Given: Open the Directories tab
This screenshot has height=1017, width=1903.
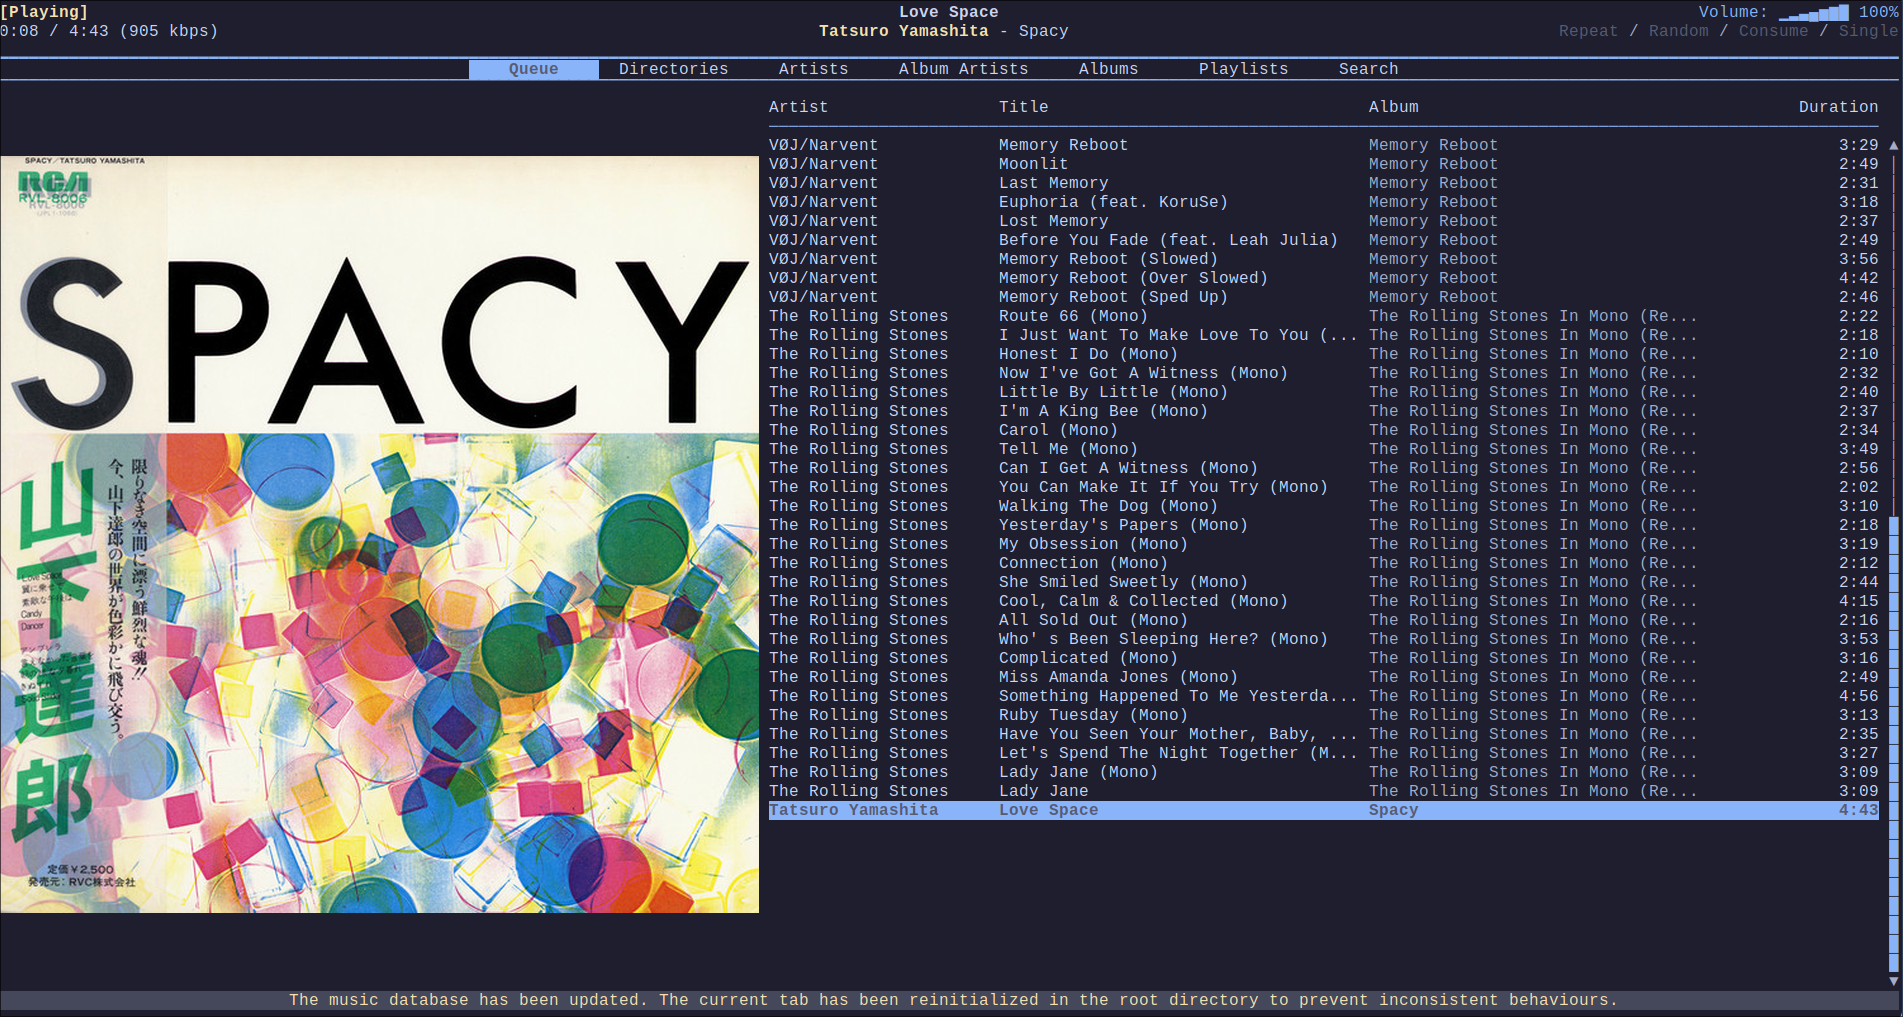Looking at the screenshot, I should pos(673,69).
